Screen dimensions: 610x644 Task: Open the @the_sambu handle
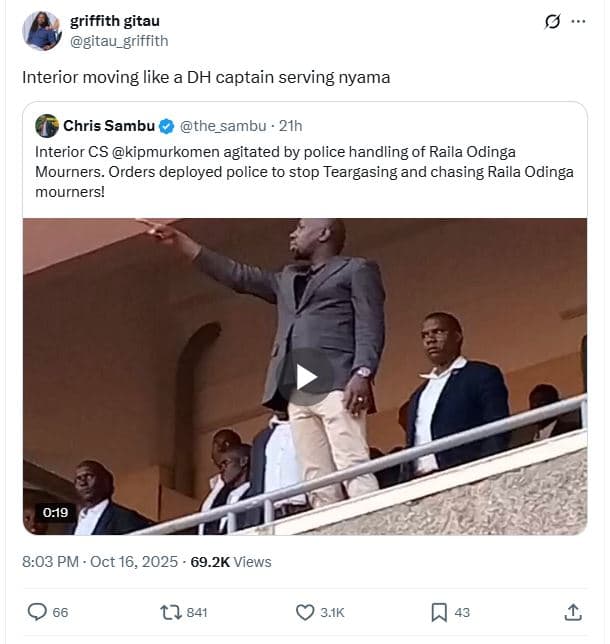222,126
